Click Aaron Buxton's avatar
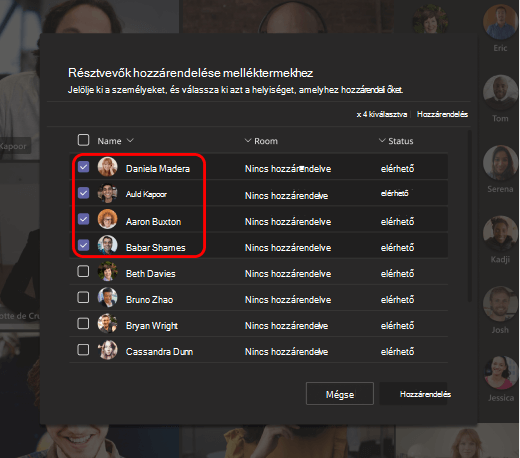520x458 pixels. coord(107,219)
